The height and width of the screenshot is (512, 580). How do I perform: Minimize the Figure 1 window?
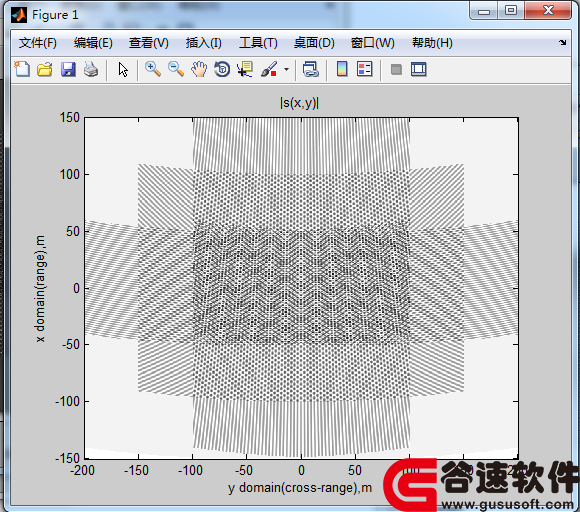(484, 11)
